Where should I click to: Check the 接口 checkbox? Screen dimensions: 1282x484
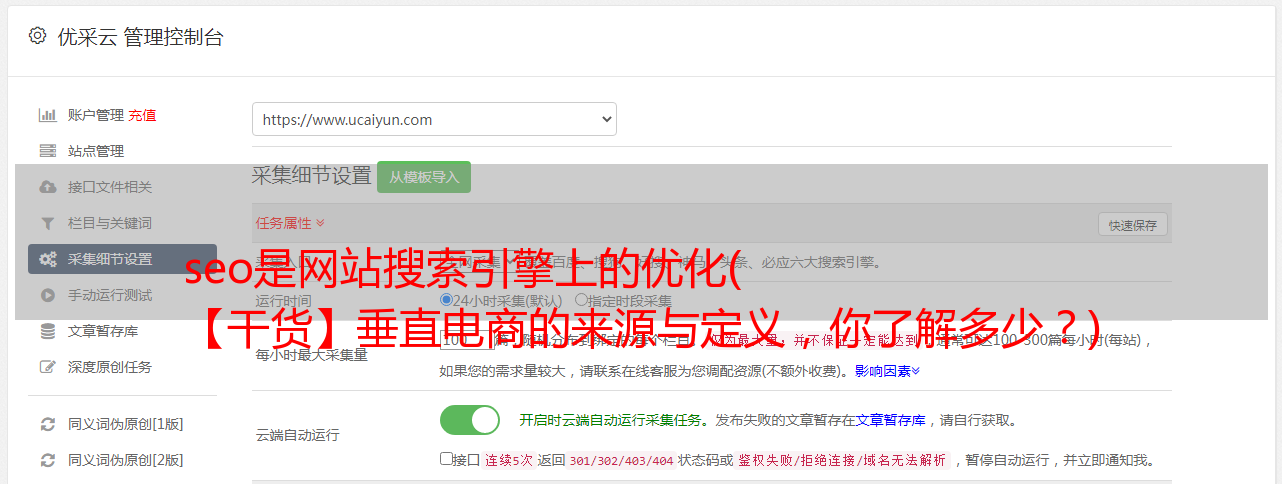(446, 460)
